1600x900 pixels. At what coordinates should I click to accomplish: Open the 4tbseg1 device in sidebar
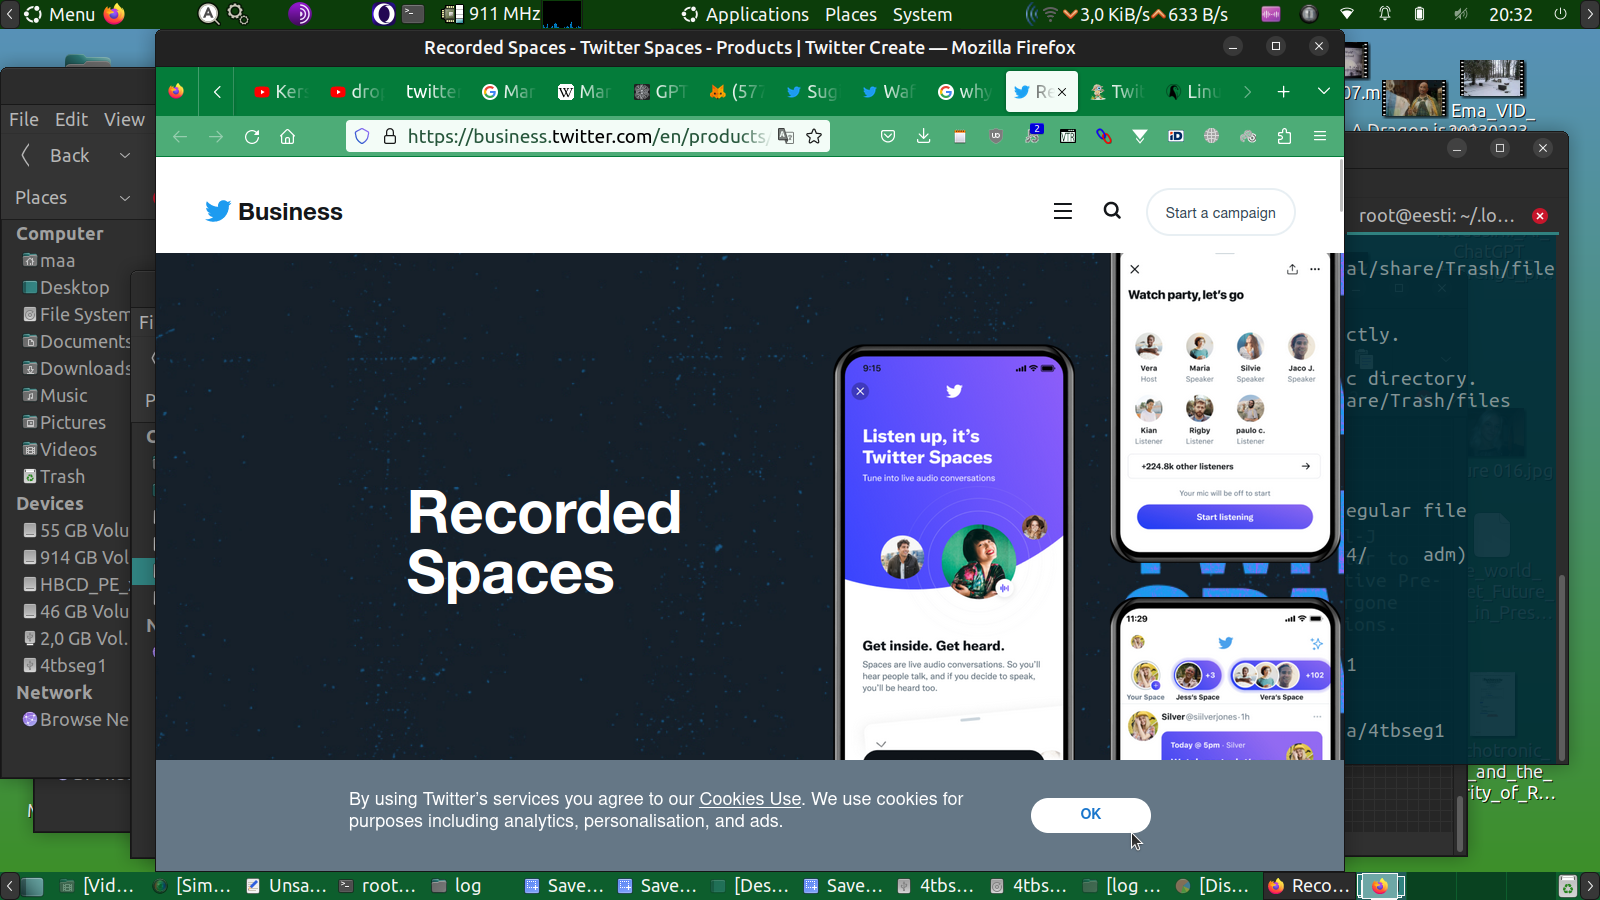tap(65, 666)
